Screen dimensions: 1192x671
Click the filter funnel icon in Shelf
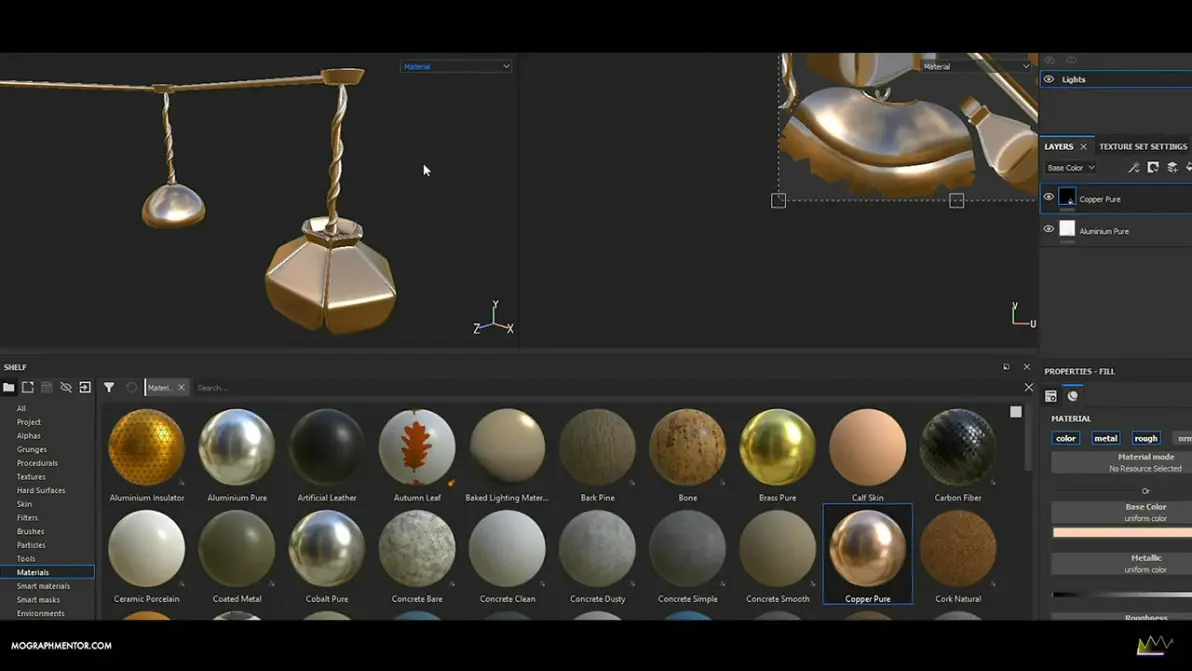point(109,387)
